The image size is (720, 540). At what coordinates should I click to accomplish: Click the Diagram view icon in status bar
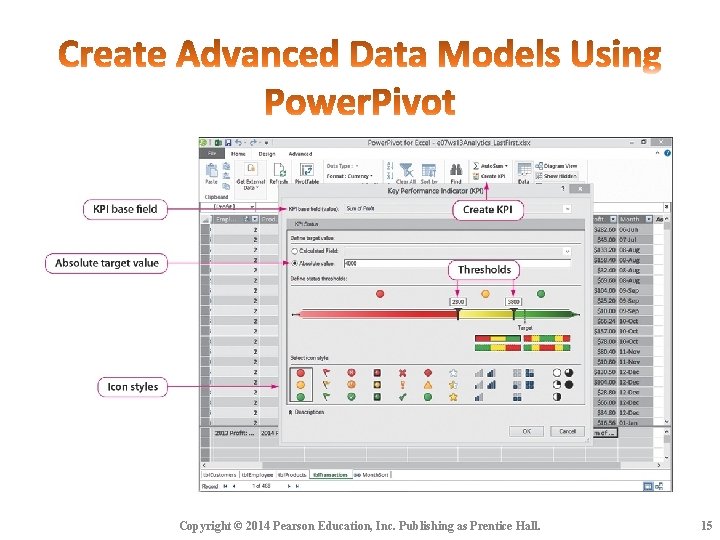point(659,486)
